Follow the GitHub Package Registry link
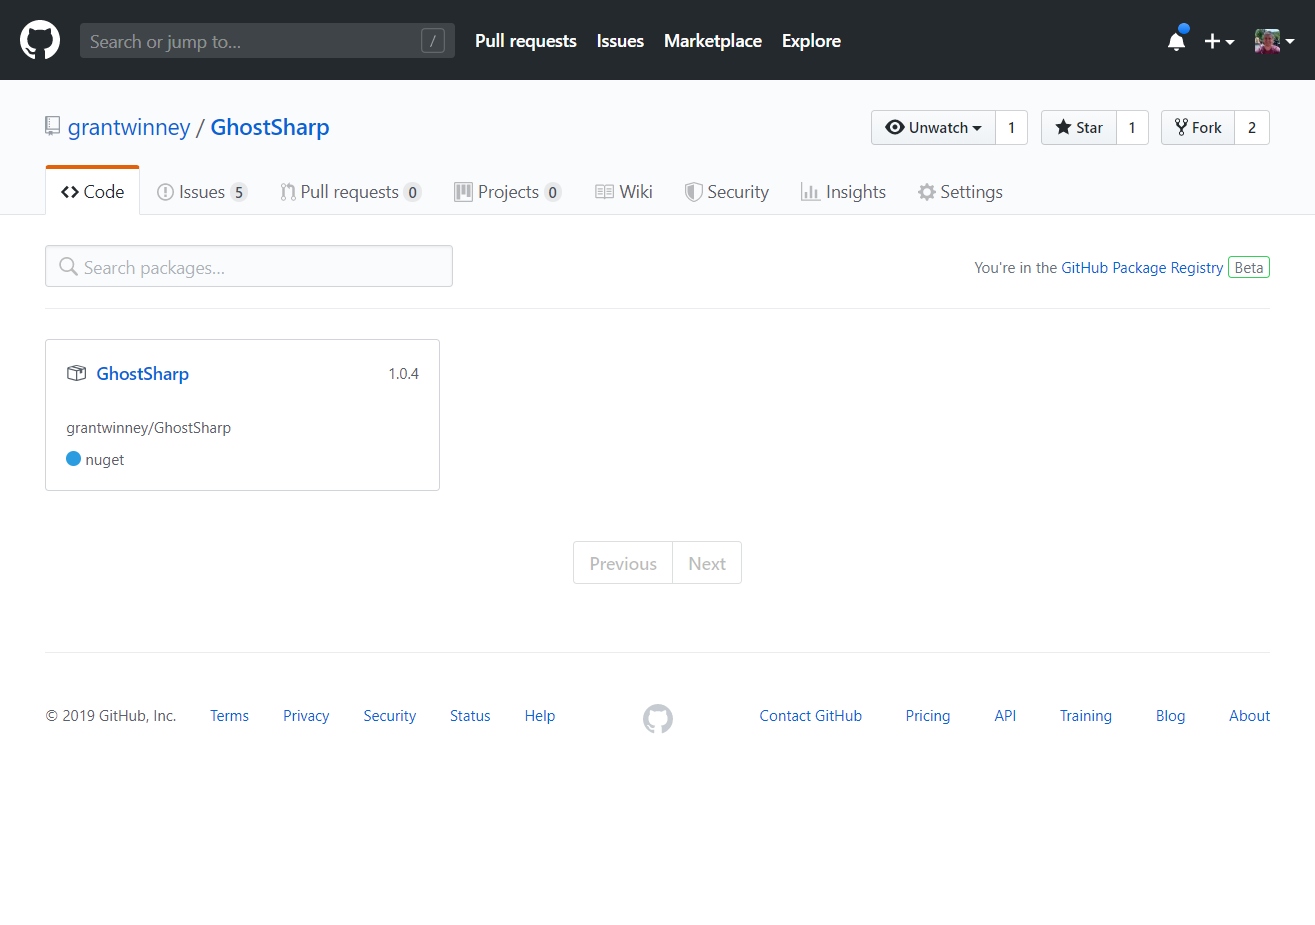 [1141, 268]
